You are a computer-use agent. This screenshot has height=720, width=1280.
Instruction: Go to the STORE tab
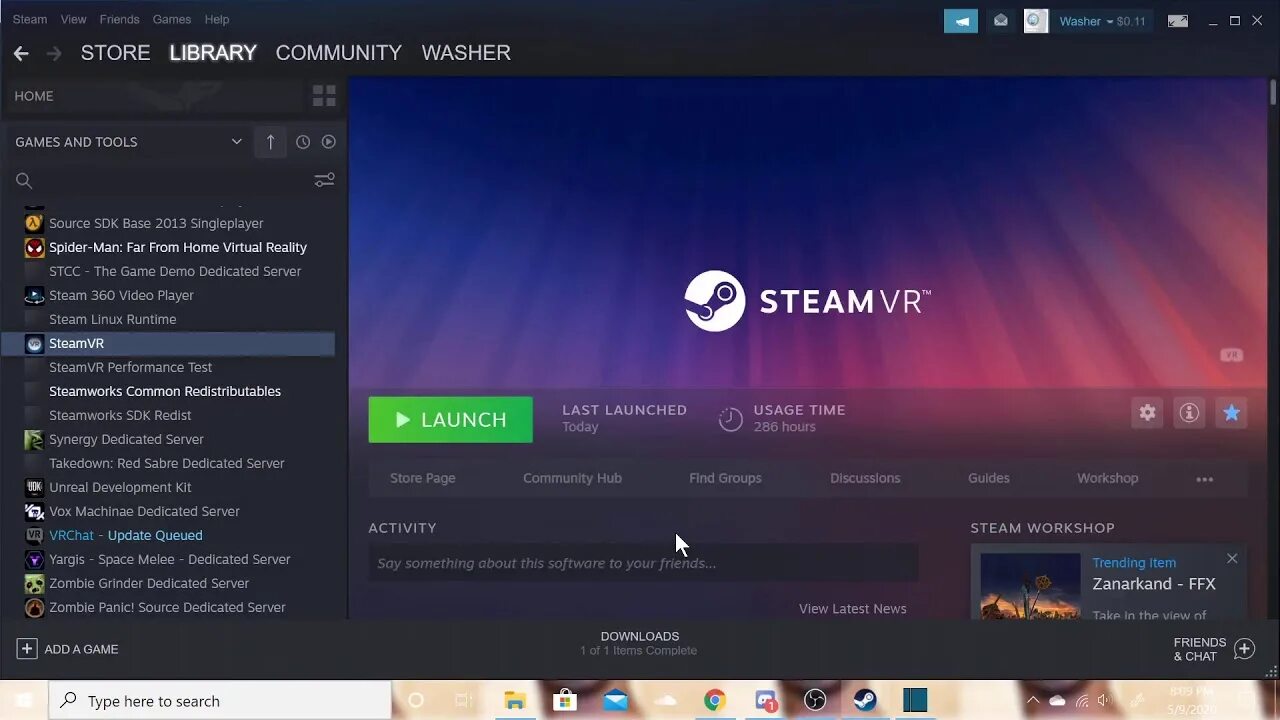point(116,53)
